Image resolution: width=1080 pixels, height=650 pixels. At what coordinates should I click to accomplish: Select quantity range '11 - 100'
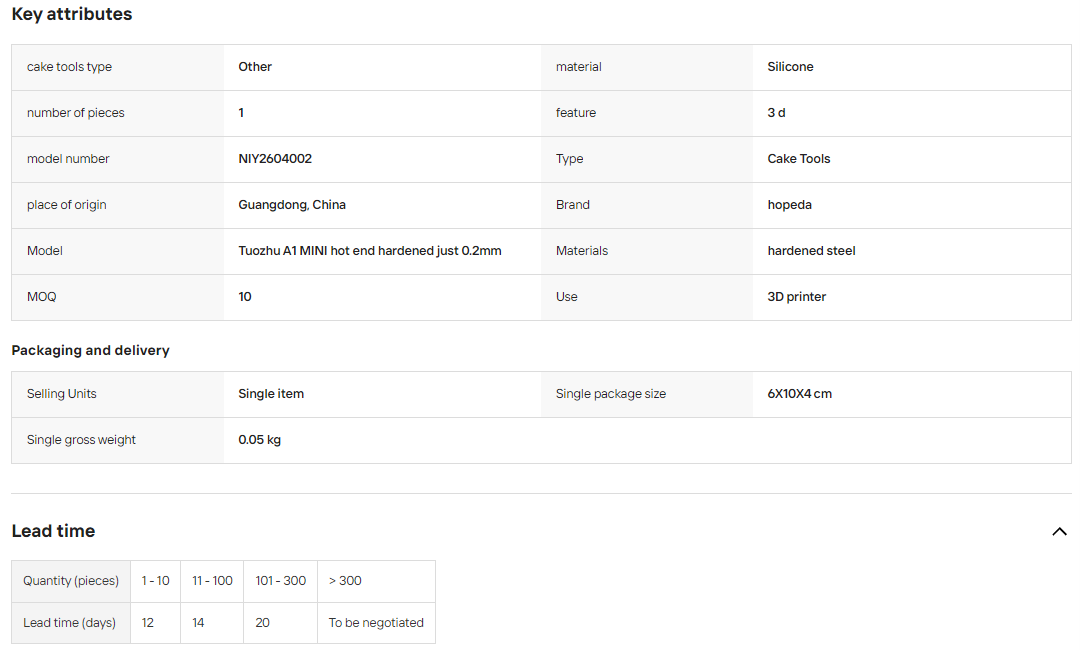tap(212, 581)
